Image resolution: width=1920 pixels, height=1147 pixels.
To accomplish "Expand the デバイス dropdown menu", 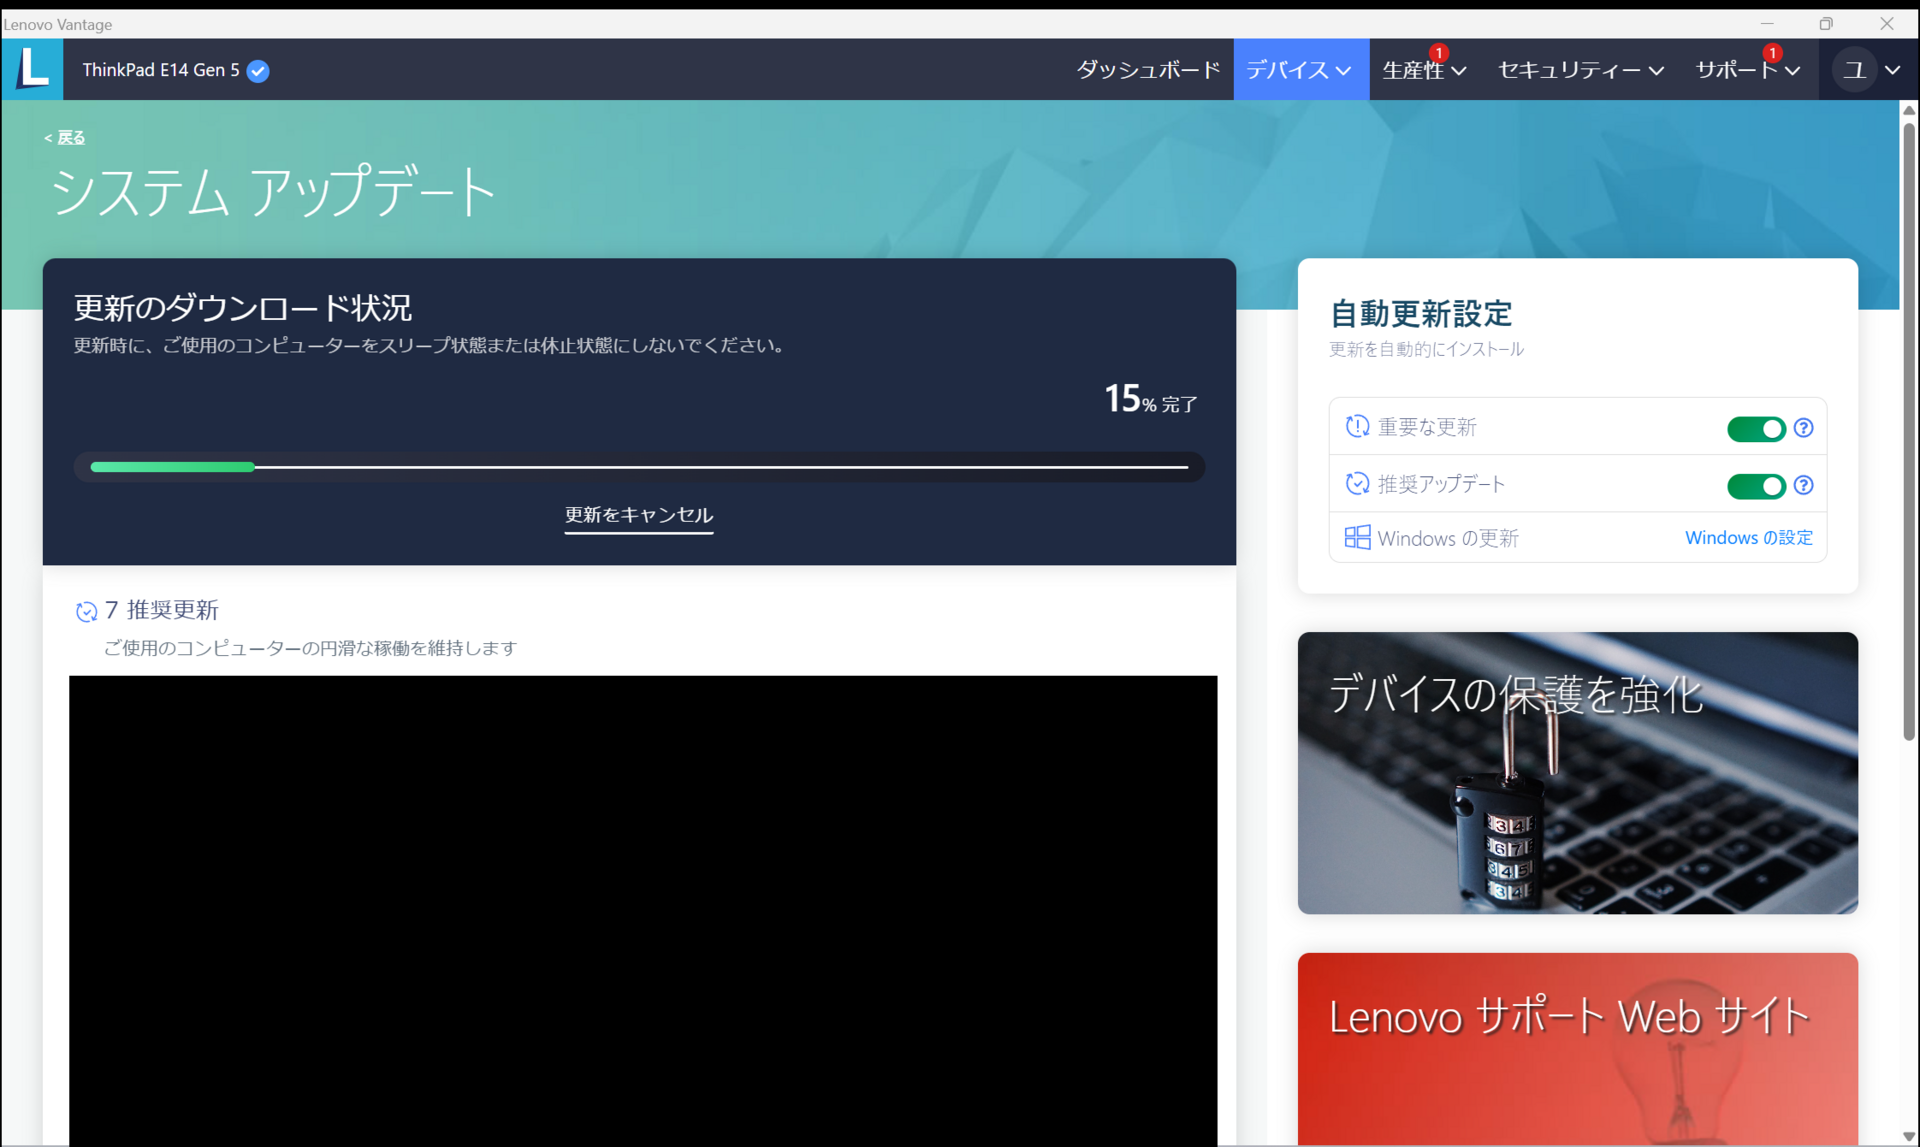I will 1300,70.
